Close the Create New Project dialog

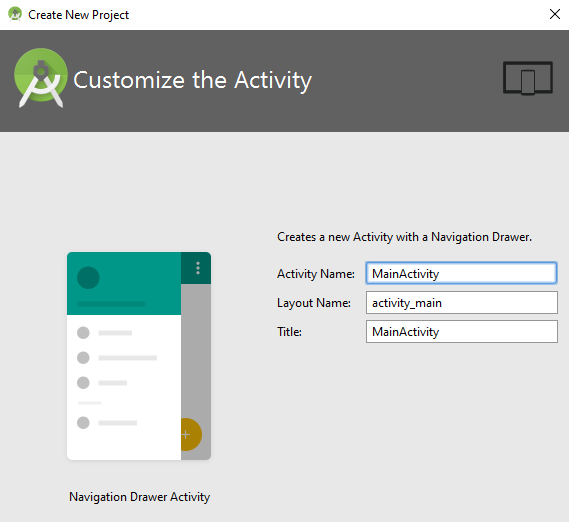[x=554, y=15]
